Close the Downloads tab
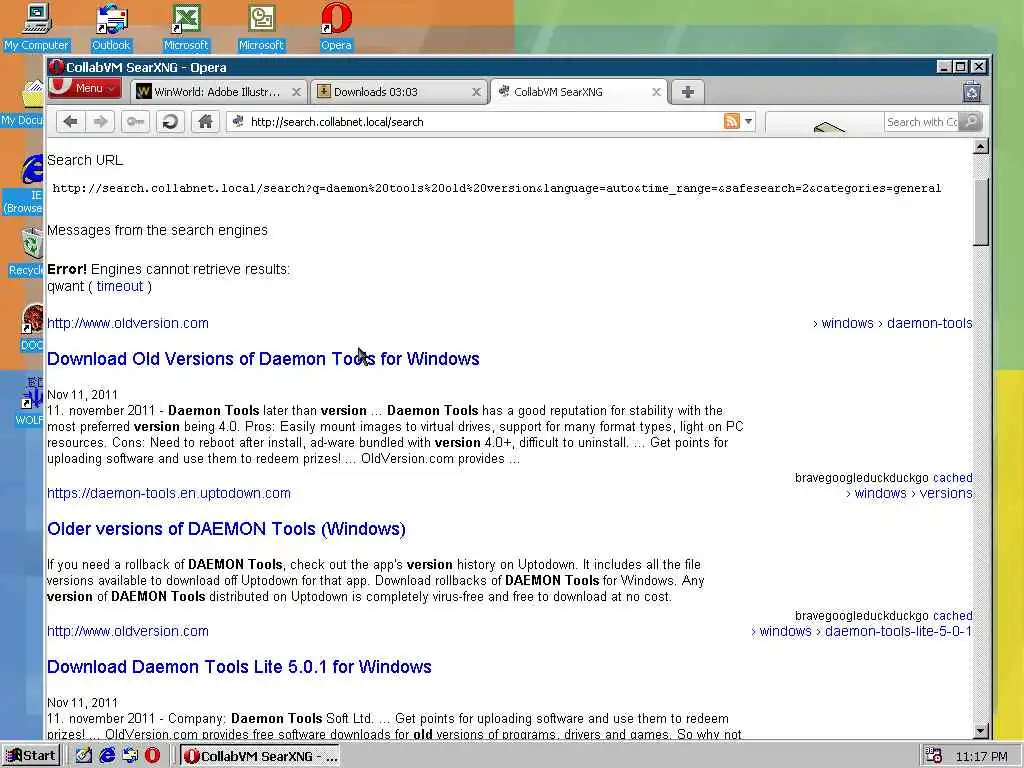This screenshot has width=1024, height=768. coord(477,92)
